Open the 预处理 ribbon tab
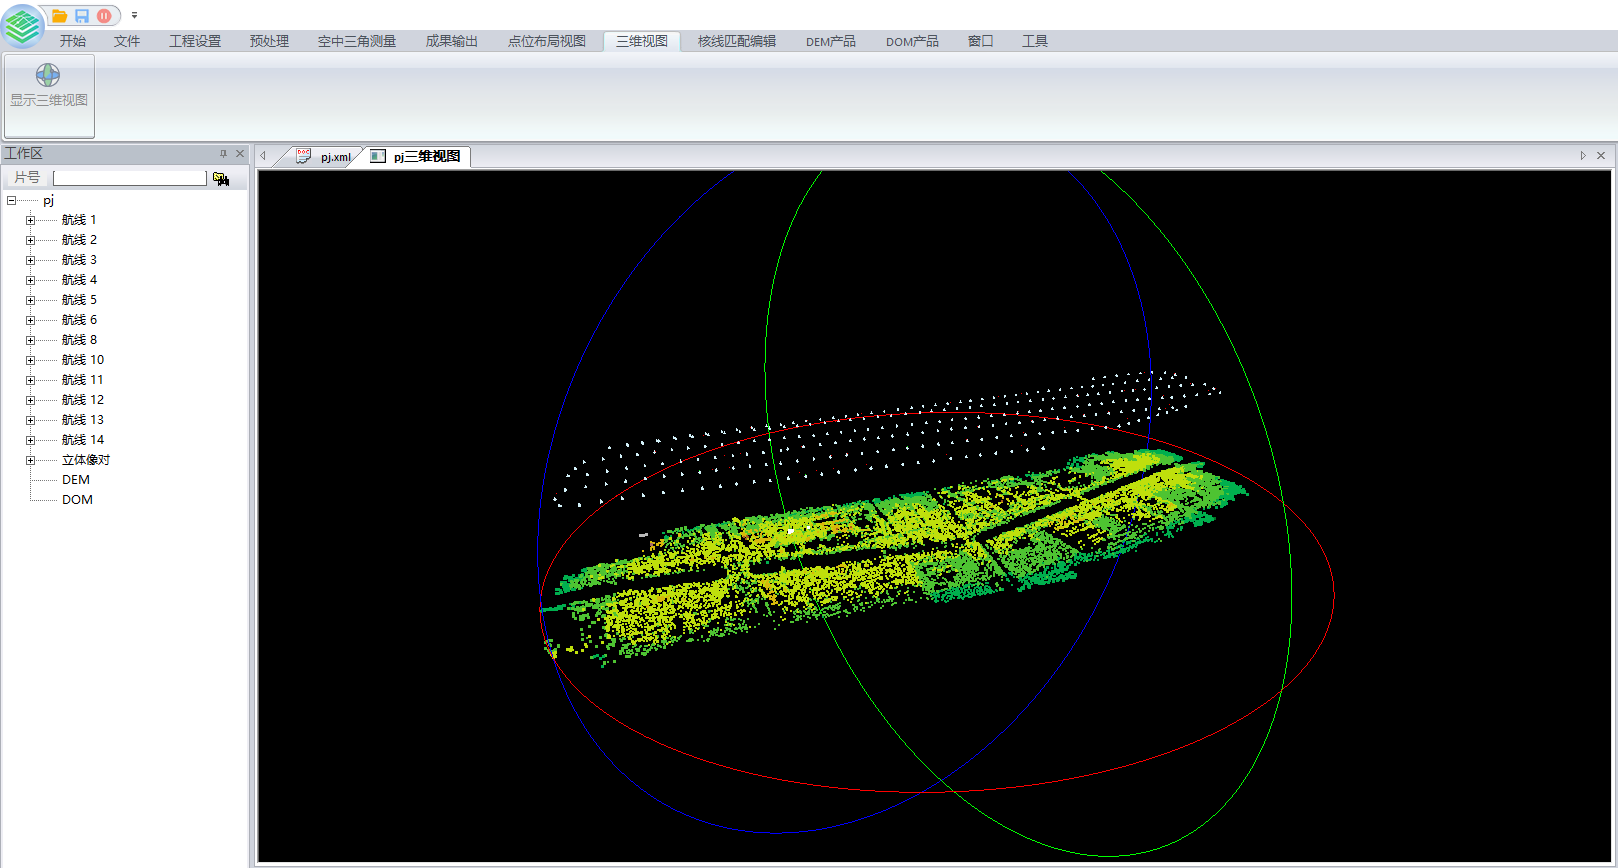The image size is (1618, 868). click(269, 41)
